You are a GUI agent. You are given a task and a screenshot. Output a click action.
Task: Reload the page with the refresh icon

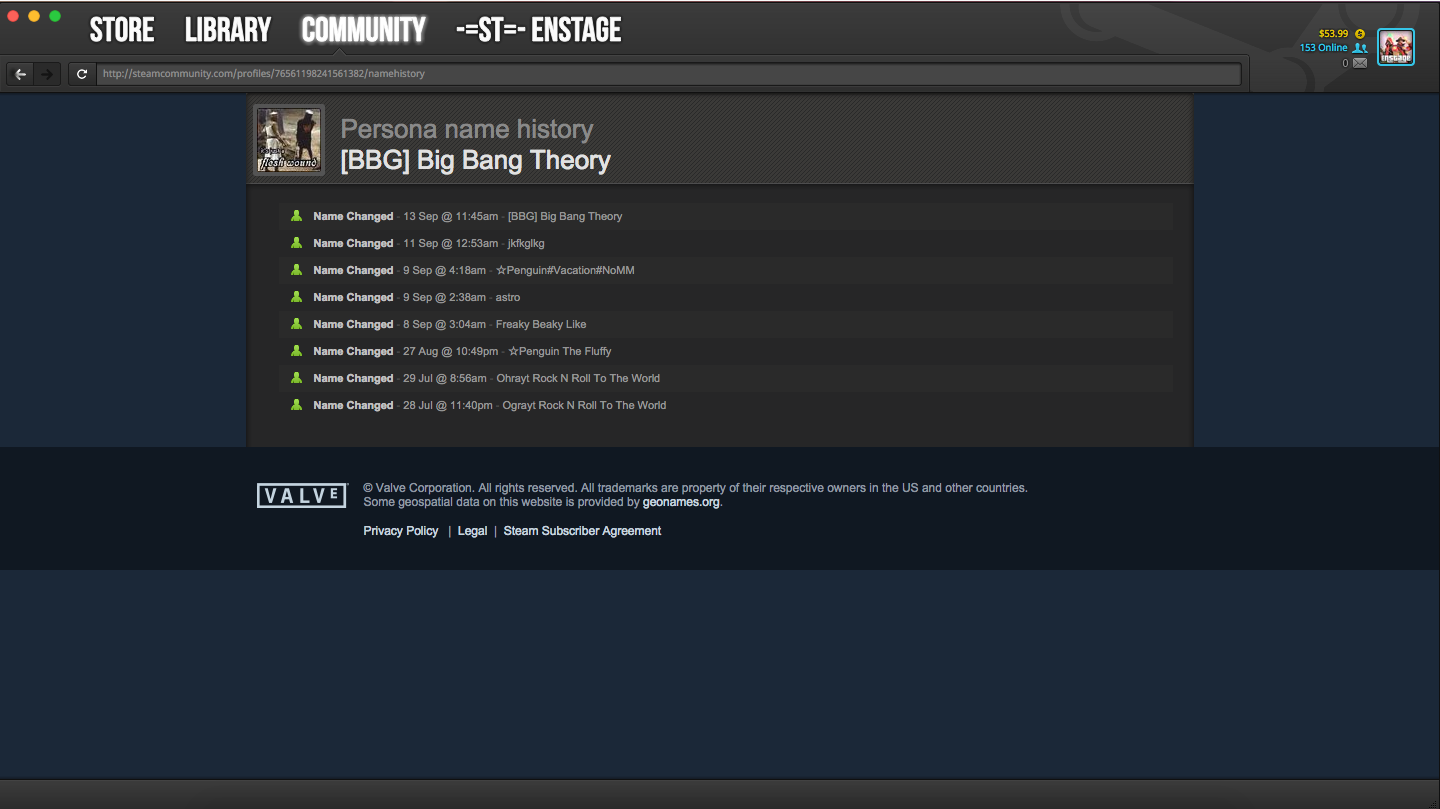pyautogui.click(x=82, y=74)
